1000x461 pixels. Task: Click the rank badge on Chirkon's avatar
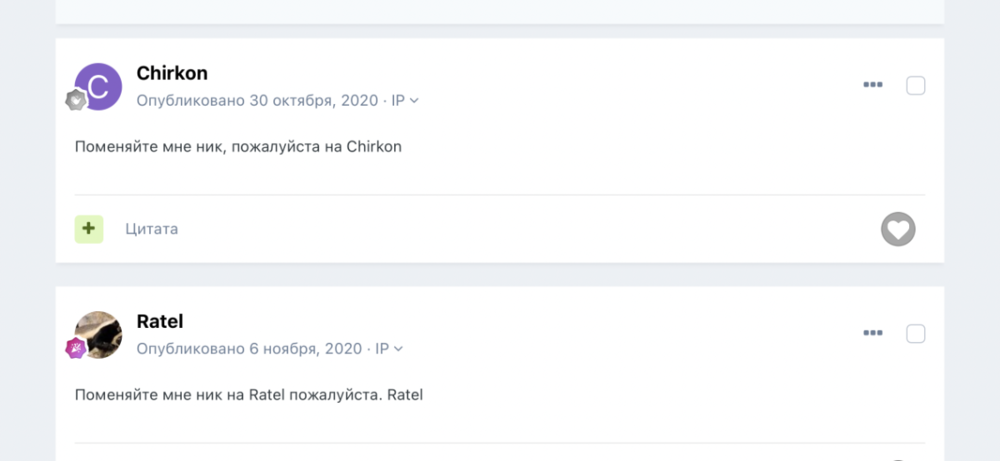(x=75, y=99)
